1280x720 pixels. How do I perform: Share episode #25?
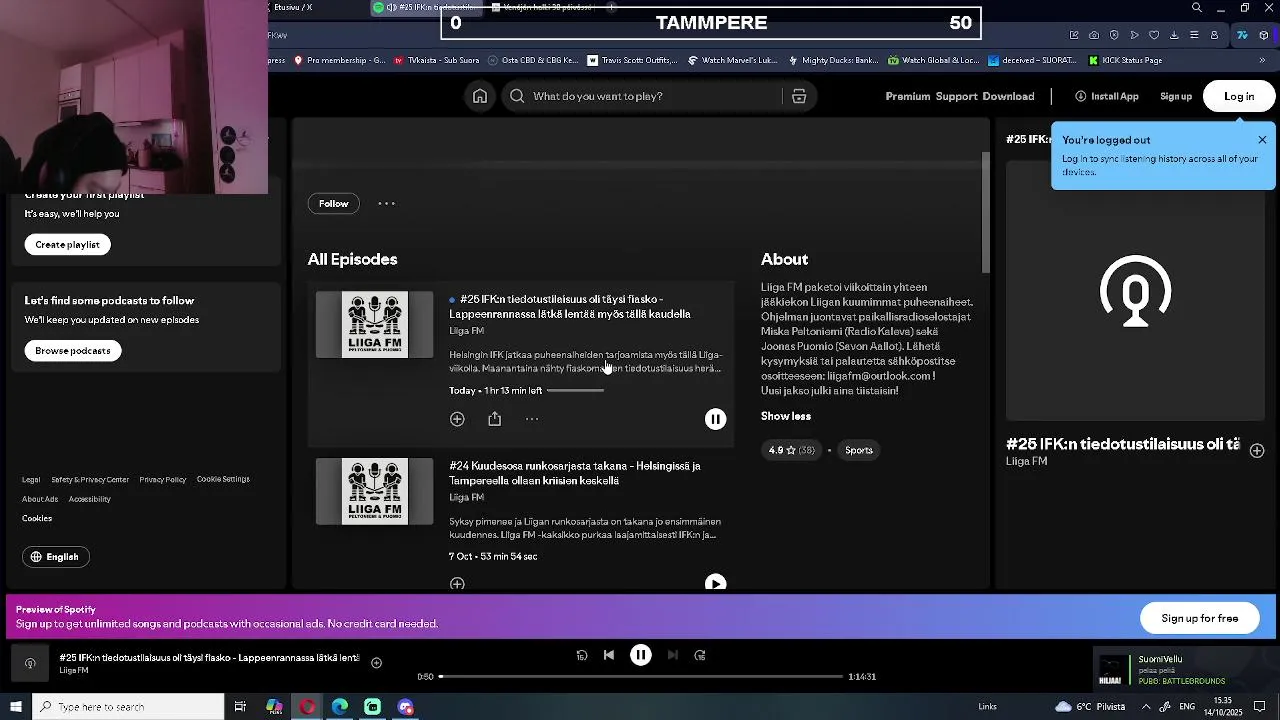pos(494,419)
